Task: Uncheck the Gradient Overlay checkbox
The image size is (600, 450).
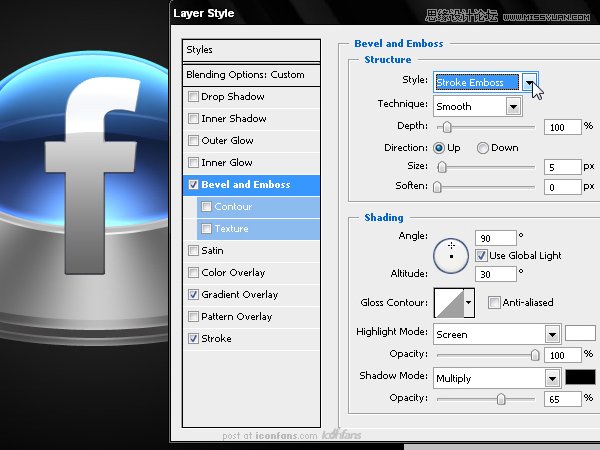Action: tap(193, 295)
